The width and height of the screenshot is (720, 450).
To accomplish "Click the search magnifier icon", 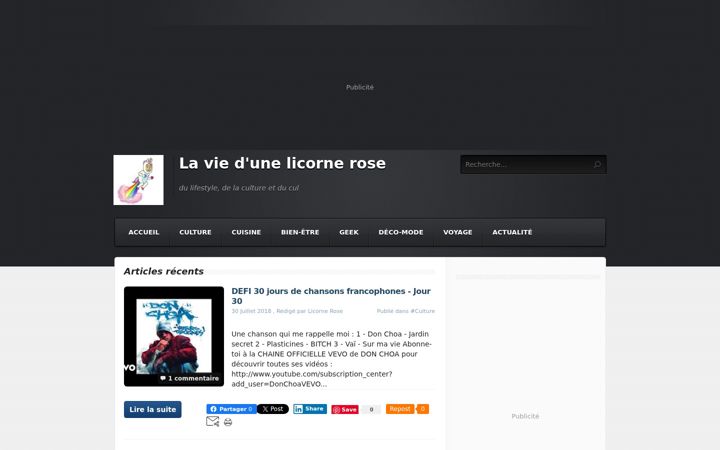I will click(597, 164).
